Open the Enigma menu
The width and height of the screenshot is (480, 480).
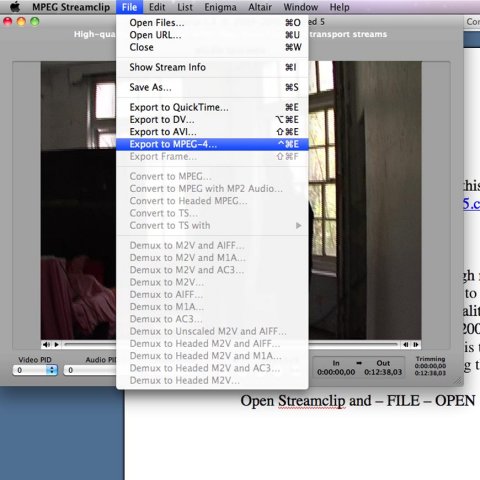click(x=220, y=7)
